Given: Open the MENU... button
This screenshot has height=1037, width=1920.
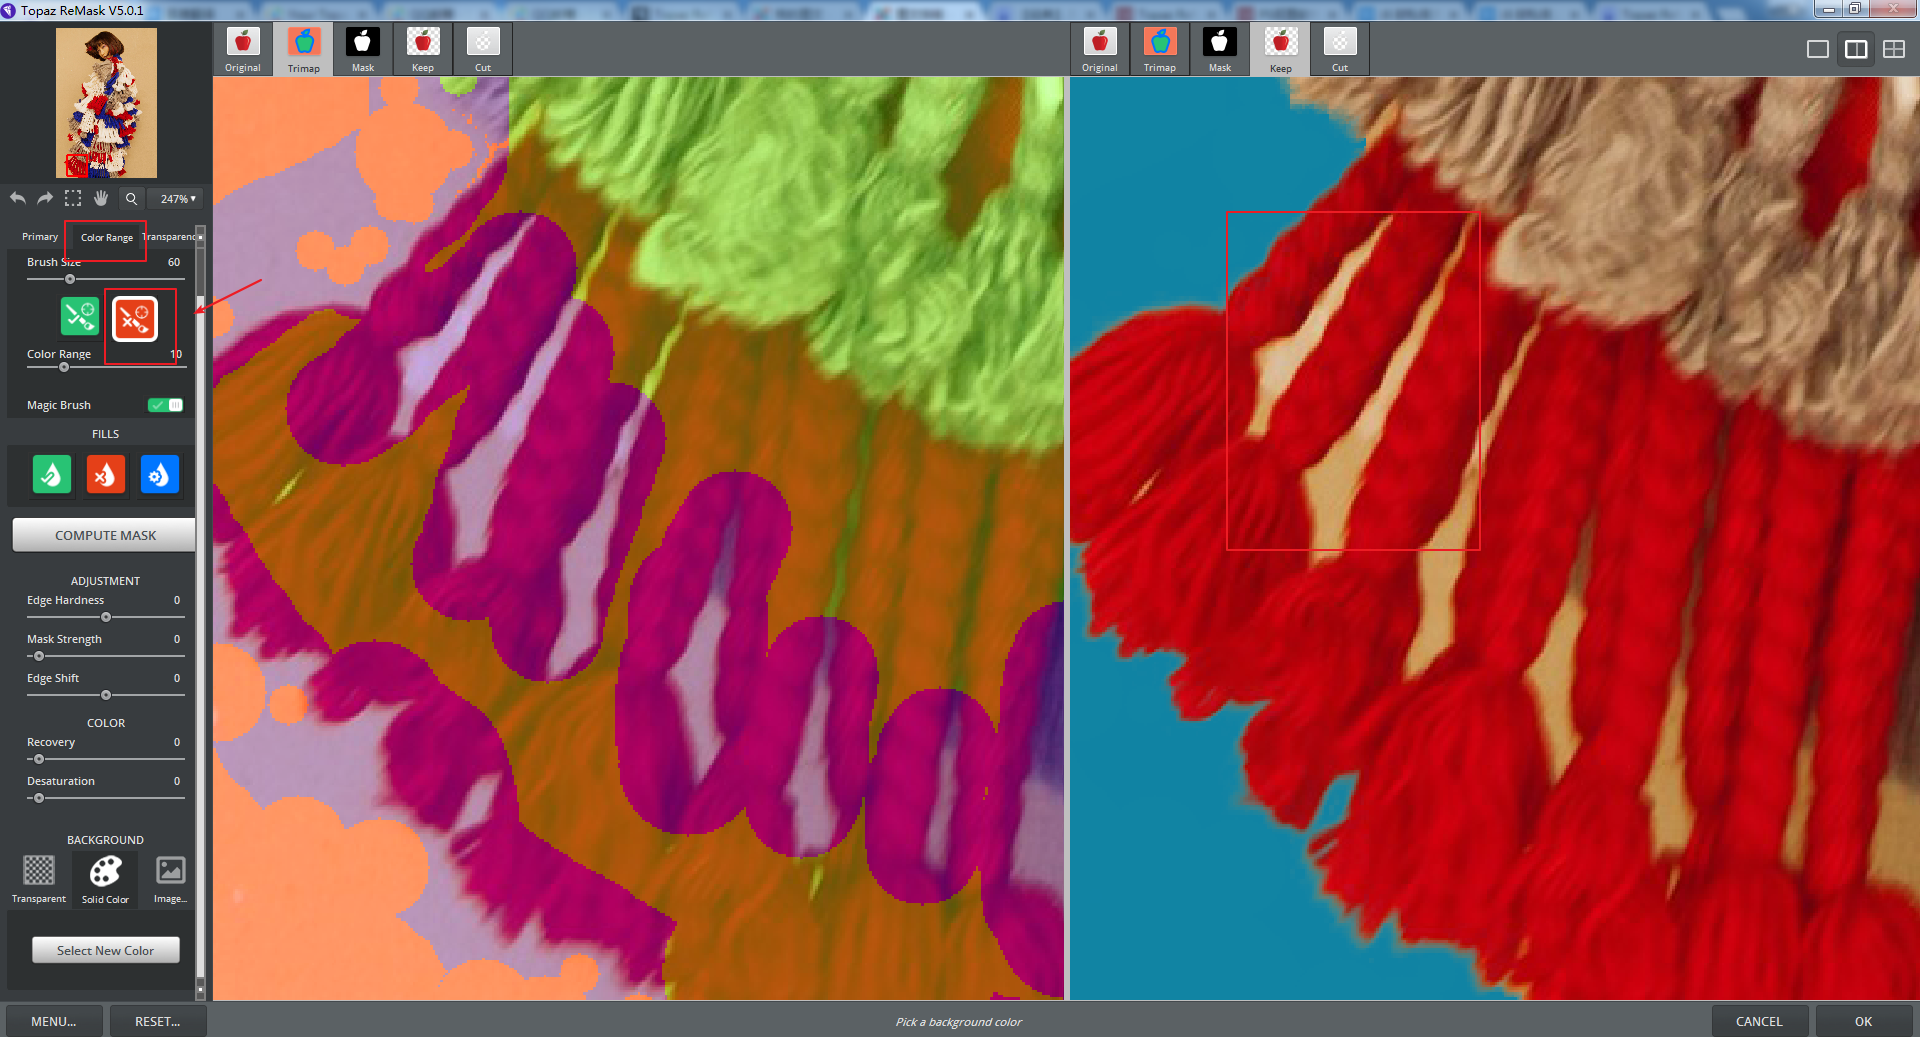Looking at the screenshot, I should [x=54, y=1021].
